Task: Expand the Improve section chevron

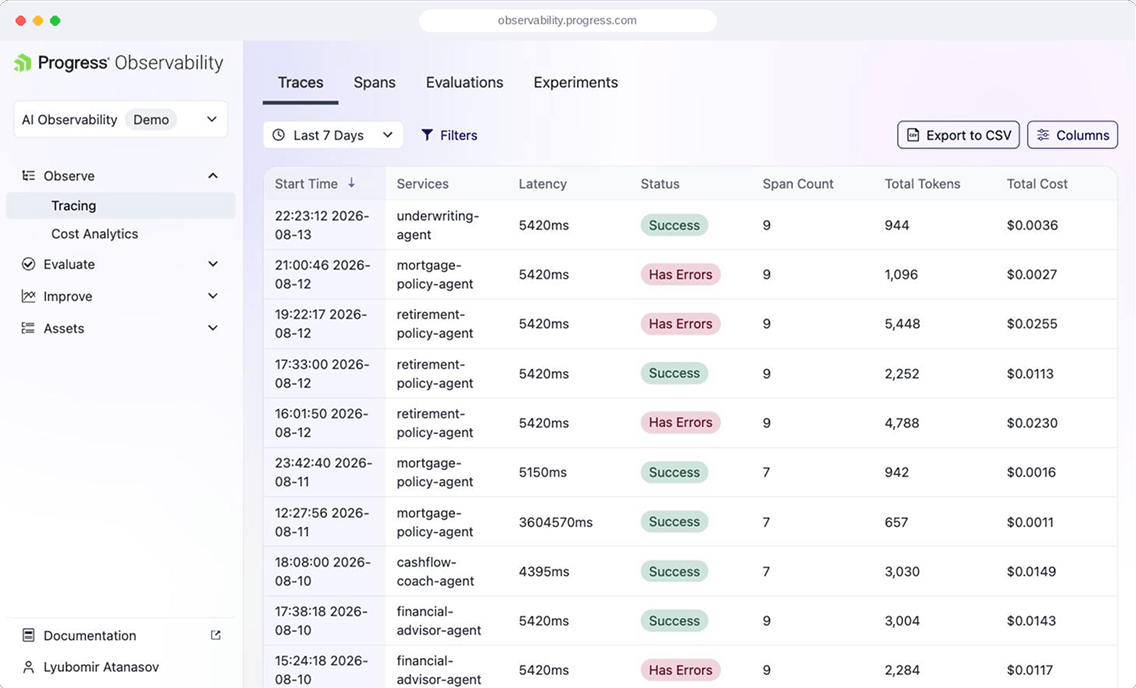Action: (213, 295)
